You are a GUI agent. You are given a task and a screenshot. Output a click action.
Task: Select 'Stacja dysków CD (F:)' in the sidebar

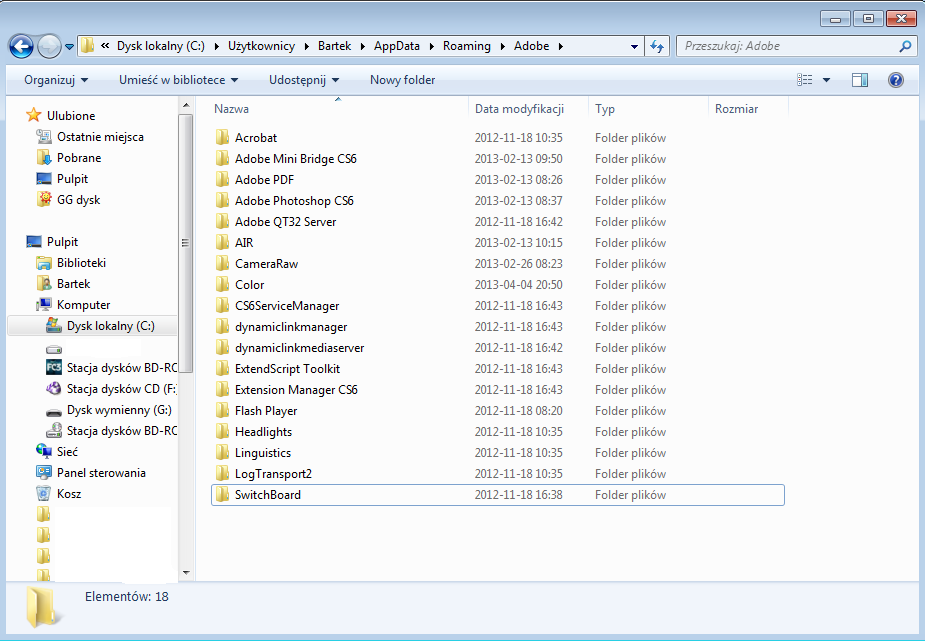[111, 389]
